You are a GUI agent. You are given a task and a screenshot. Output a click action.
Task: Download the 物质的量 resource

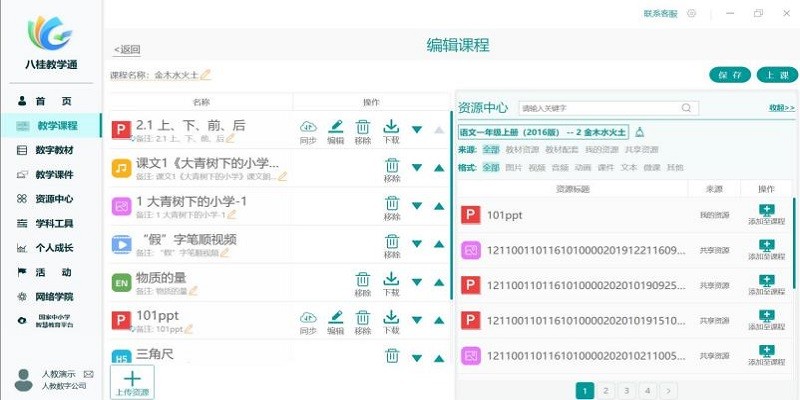[x=391, y=279]
